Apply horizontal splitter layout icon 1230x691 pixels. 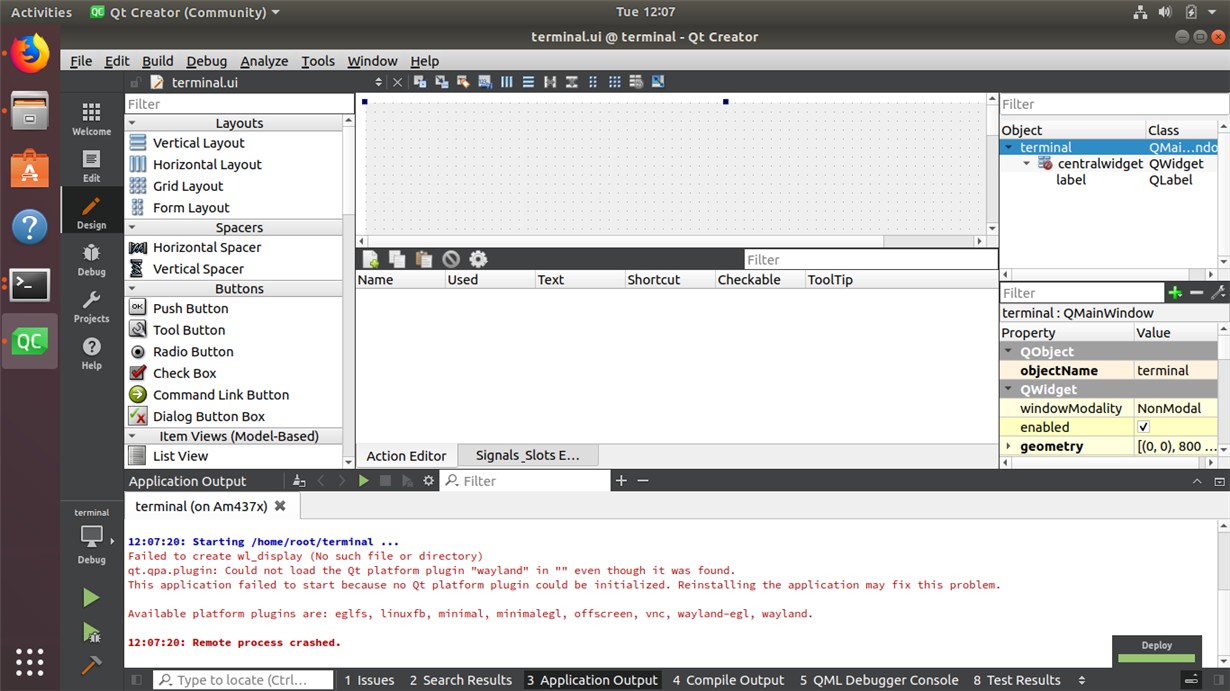[550, 82]
